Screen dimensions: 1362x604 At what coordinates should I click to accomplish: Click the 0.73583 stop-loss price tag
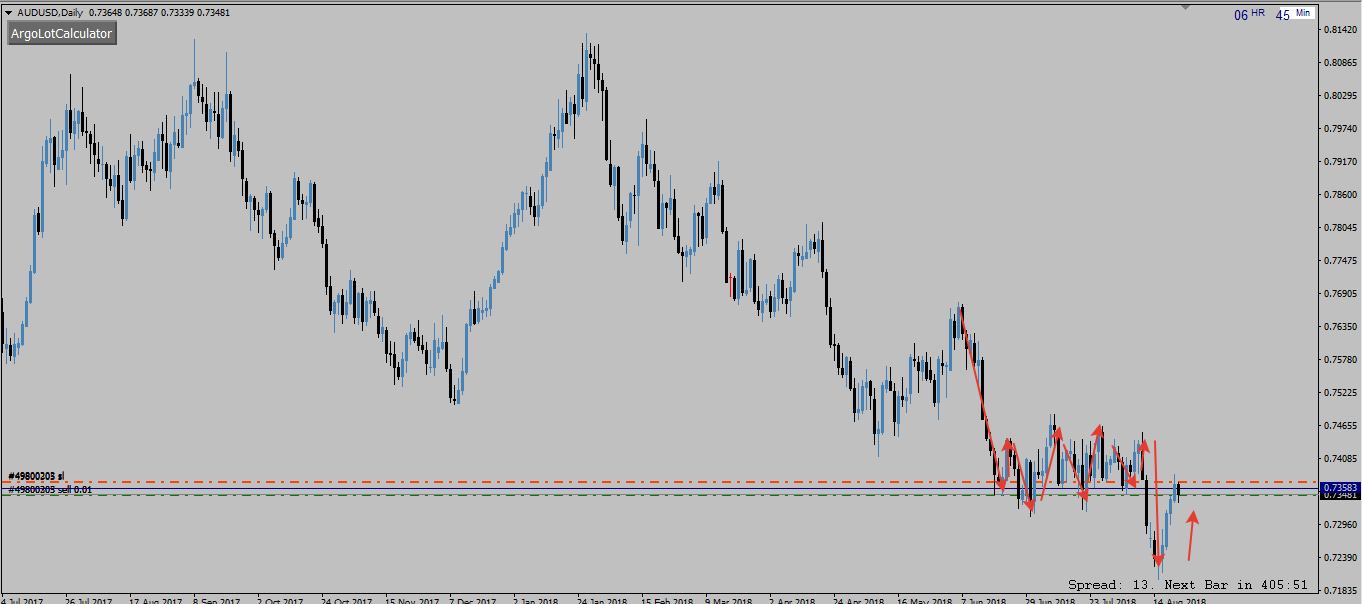(1340, 486)
